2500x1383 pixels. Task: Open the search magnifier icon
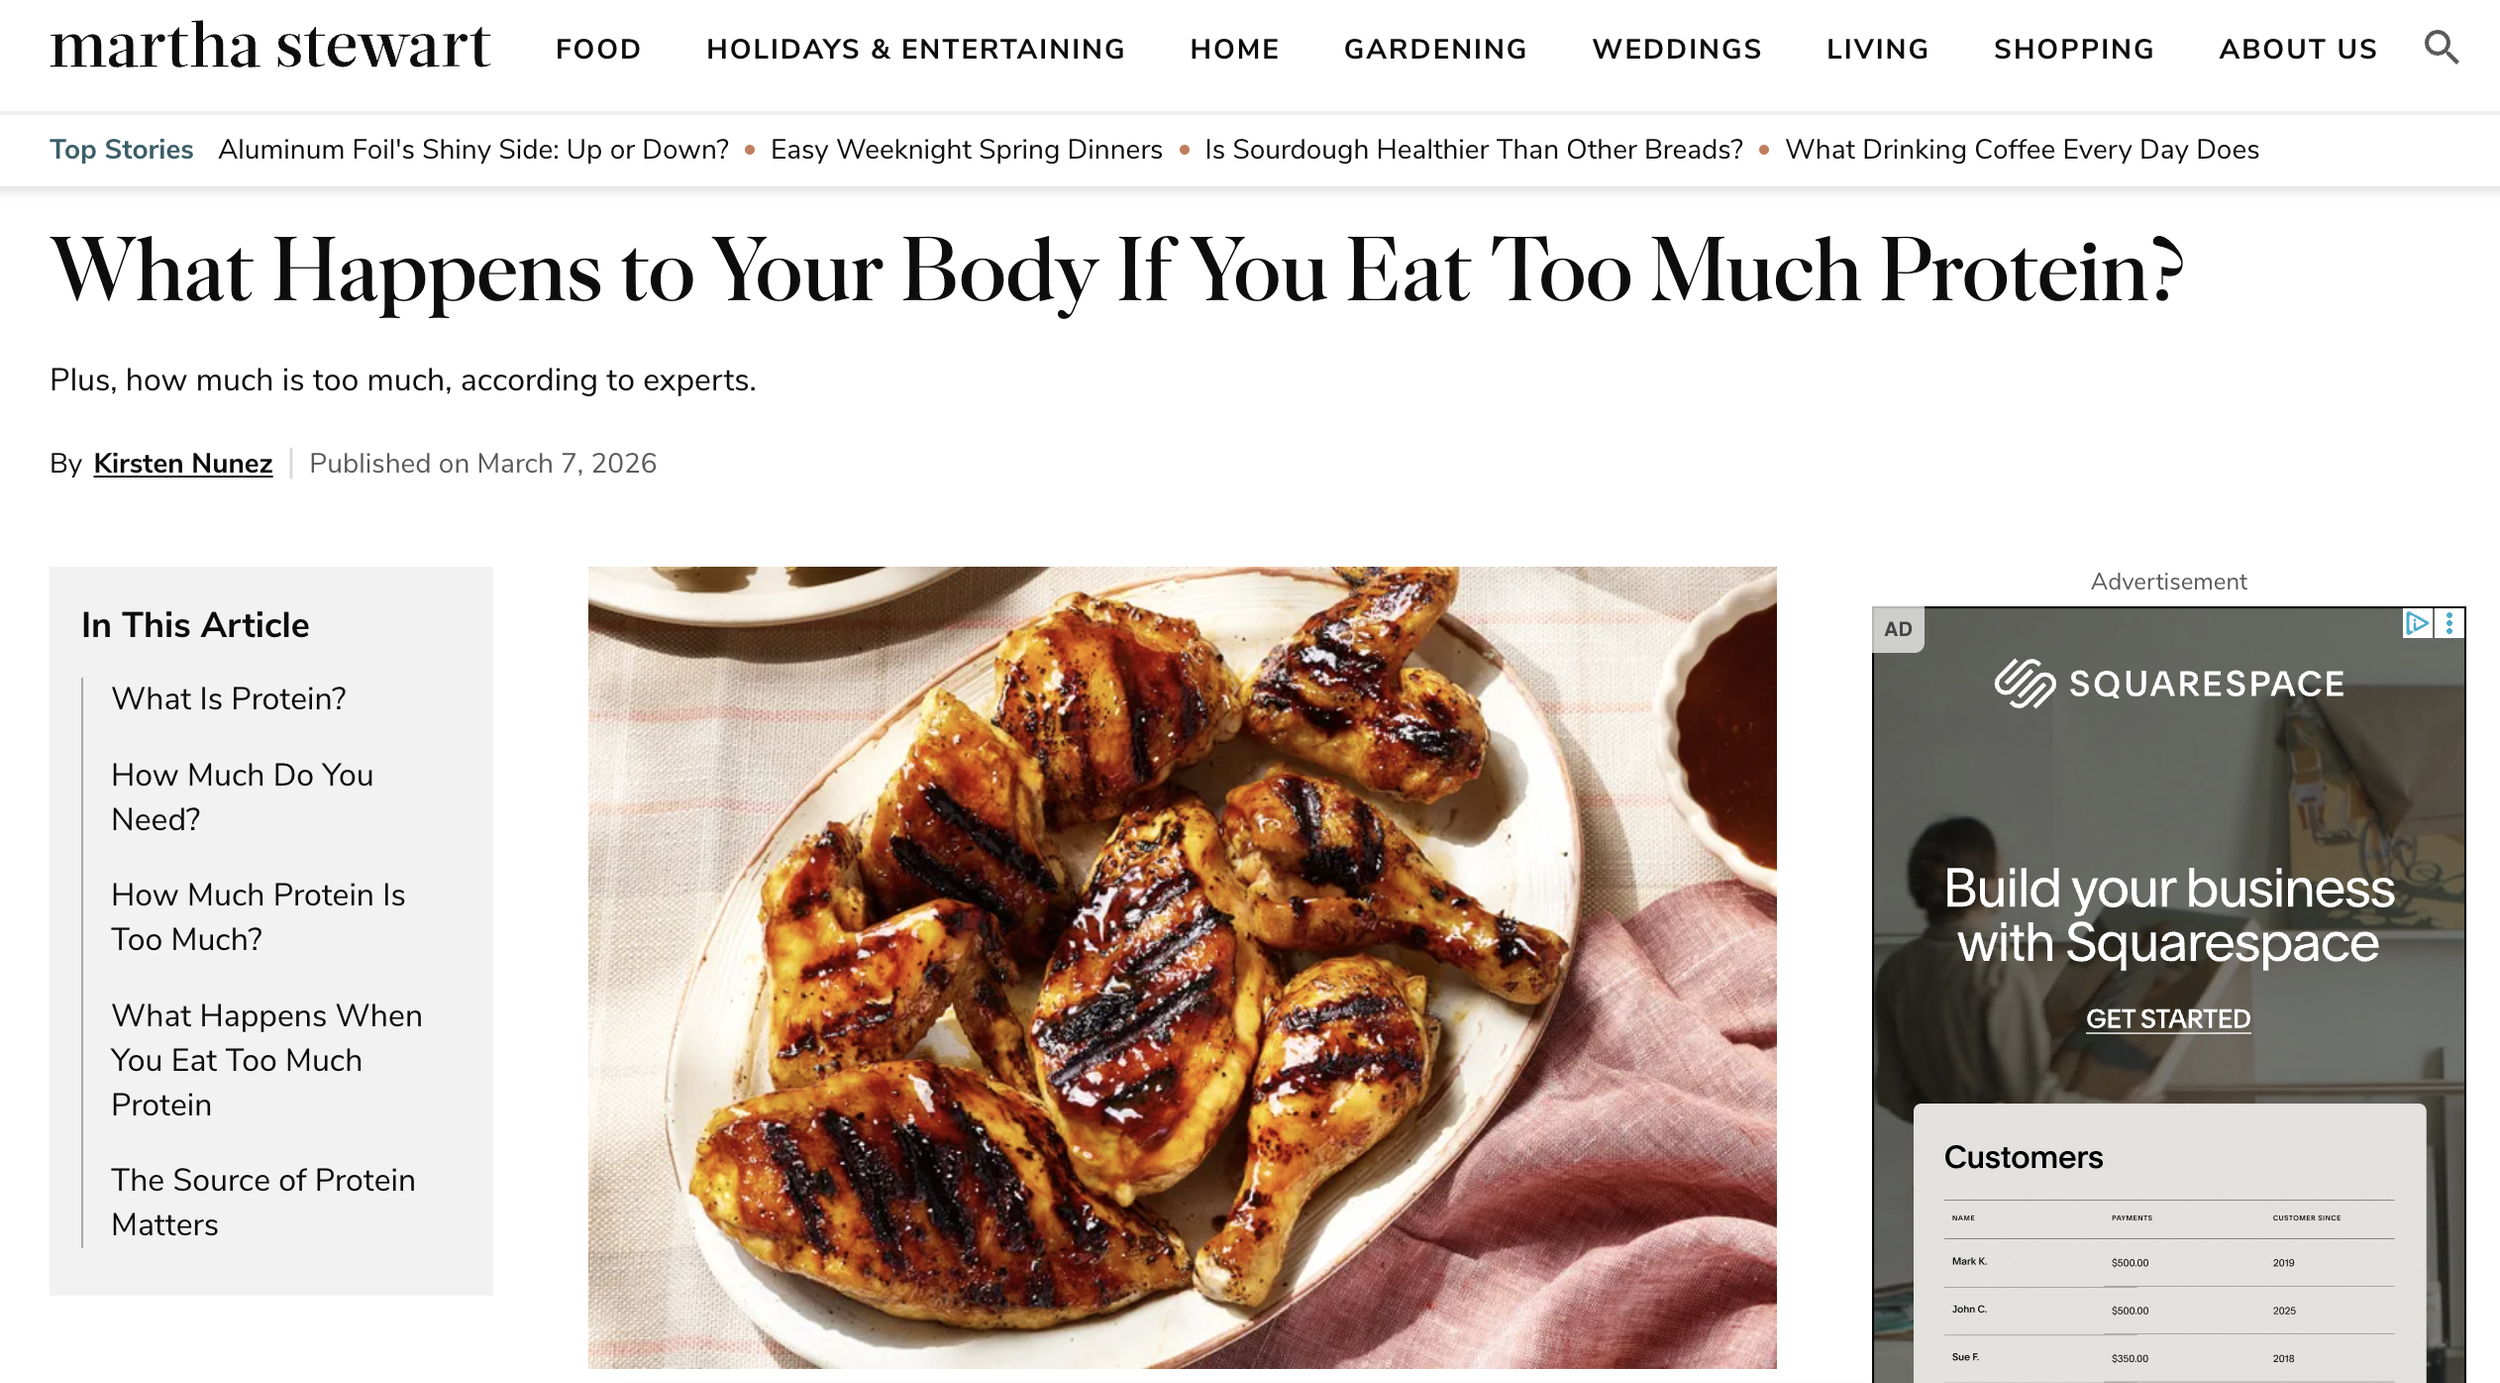pyautogui.click(x=2441, y=47)
